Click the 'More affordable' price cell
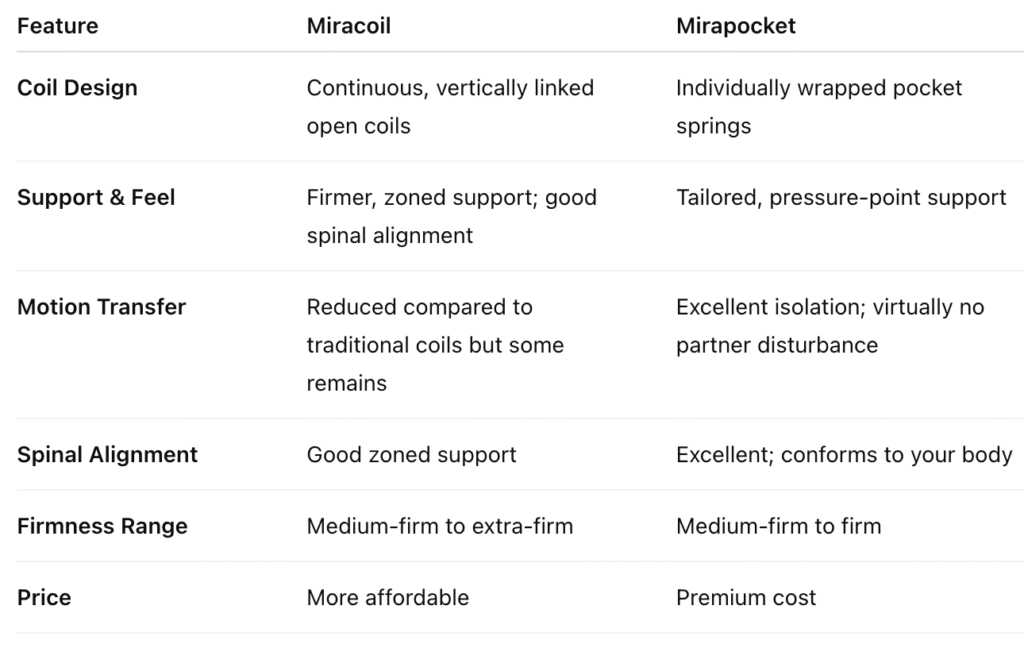 pos(387,598)
